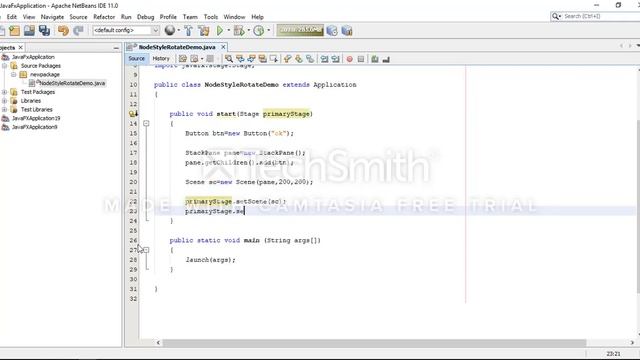Collapse the main method code fold on line 27

coord(146,250)
